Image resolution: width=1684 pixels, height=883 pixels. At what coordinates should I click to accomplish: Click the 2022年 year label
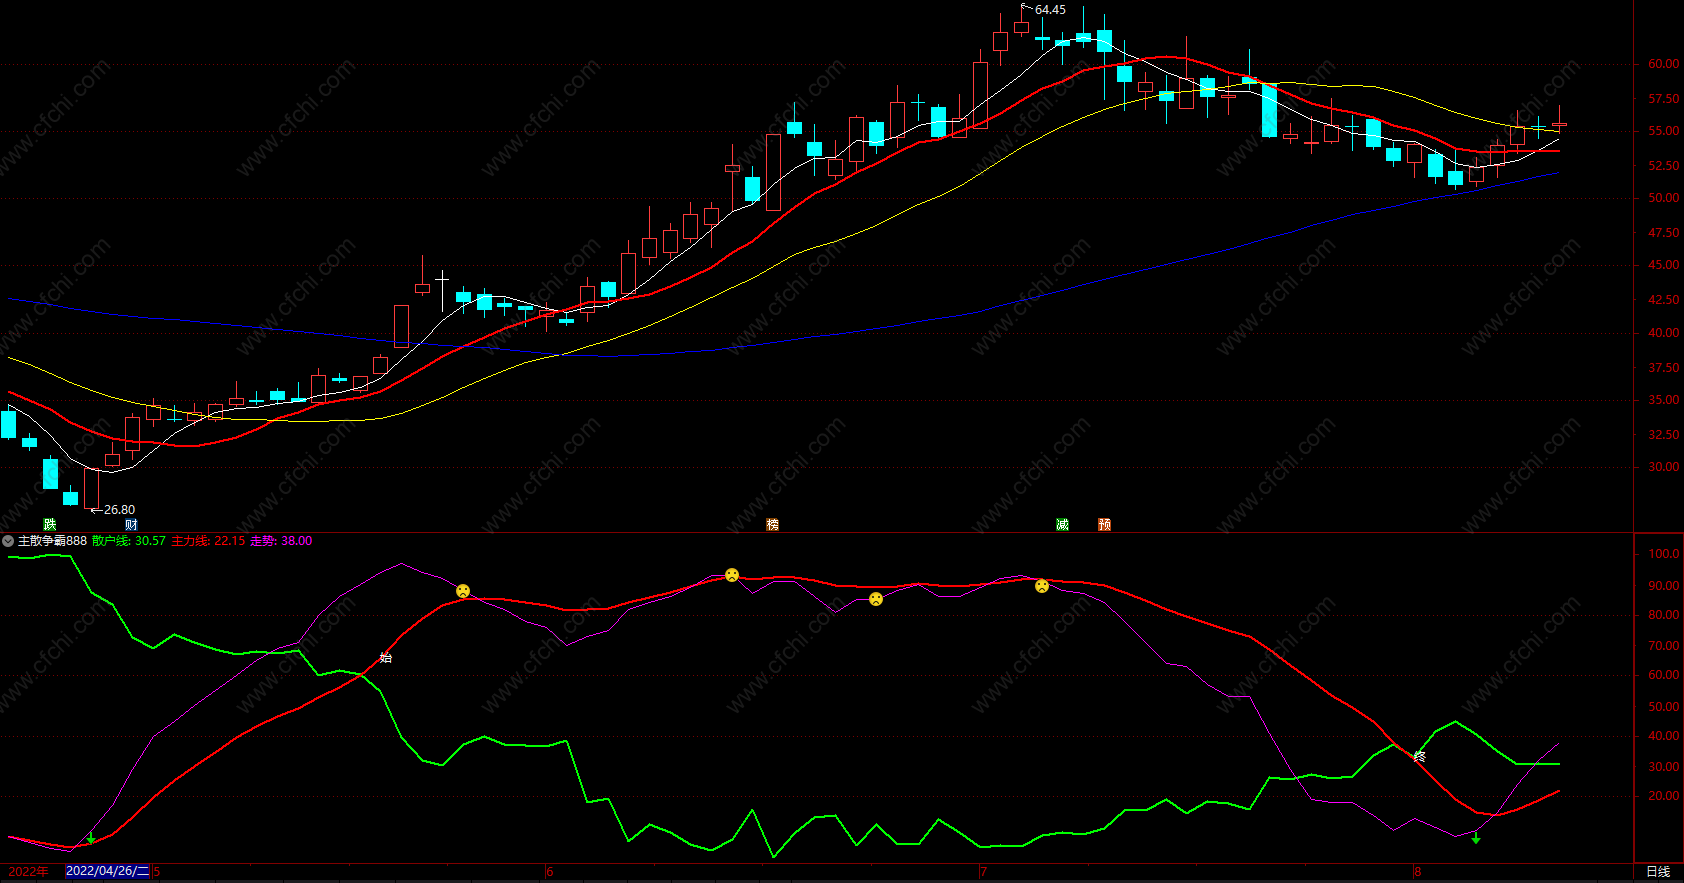[x=28, y=872]
